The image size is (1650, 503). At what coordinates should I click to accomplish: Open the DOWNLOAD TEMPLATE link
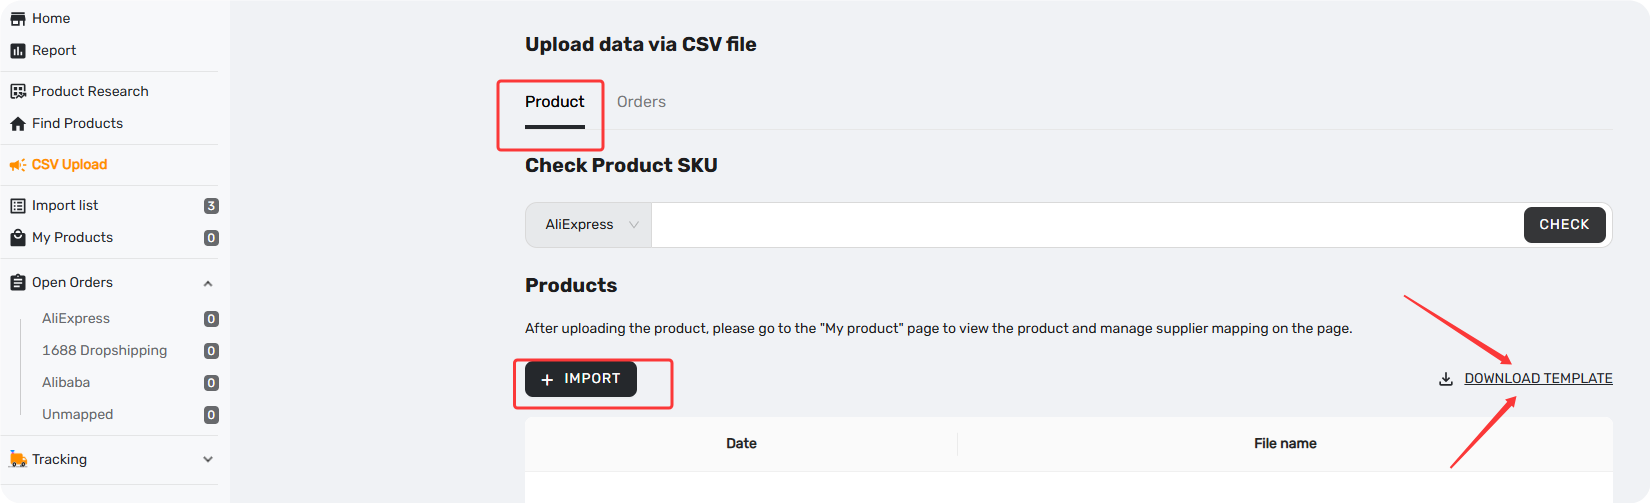1538,379
